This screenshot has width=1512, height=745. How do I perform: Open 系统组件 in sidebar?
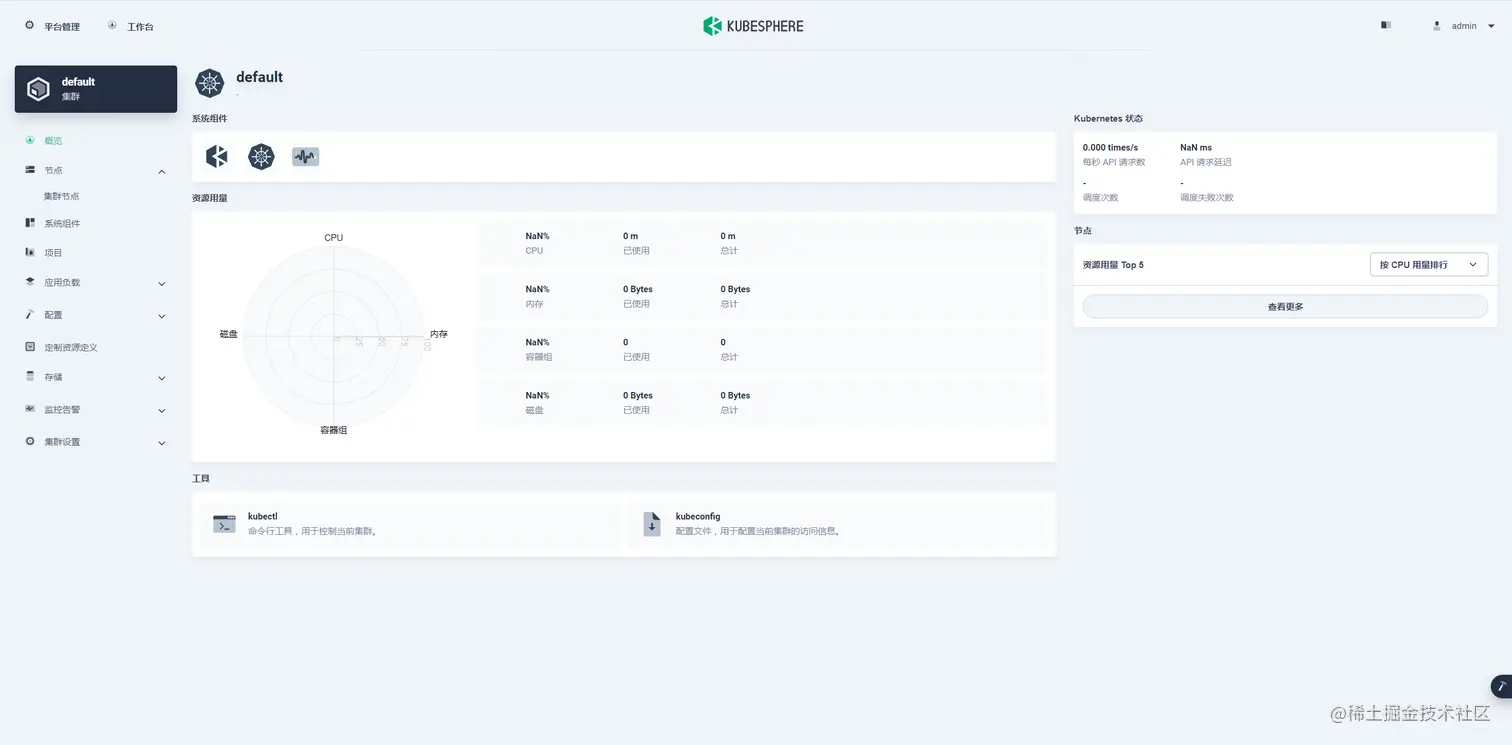click(62, 224)
